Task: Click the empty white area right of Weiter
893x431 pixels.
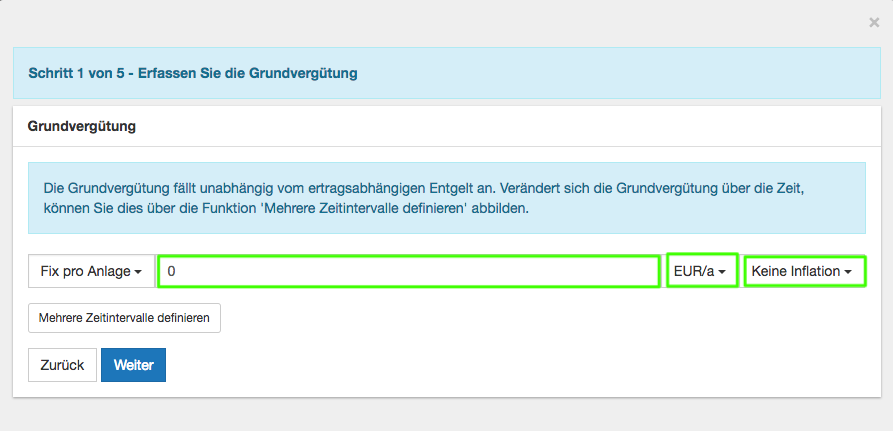Action: (x=500, y=365)
